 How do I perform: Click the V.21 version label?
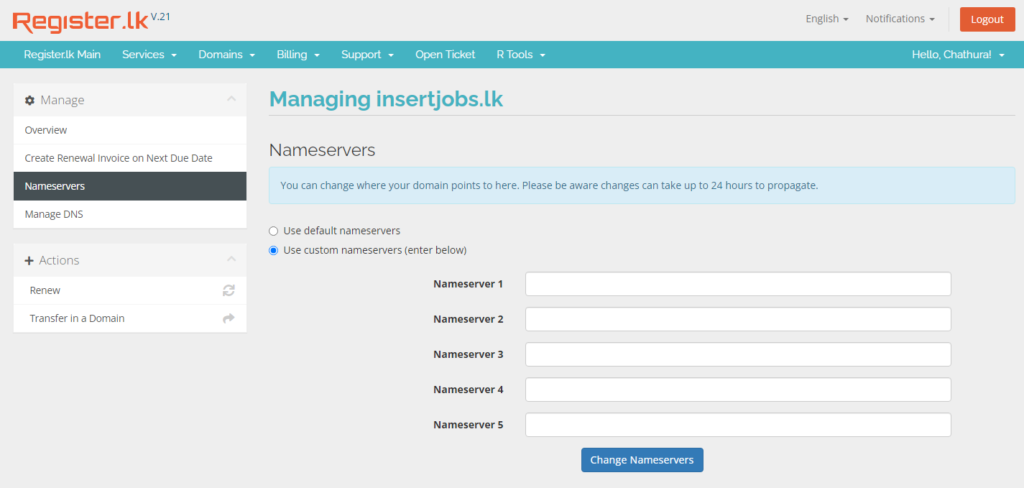161,17
